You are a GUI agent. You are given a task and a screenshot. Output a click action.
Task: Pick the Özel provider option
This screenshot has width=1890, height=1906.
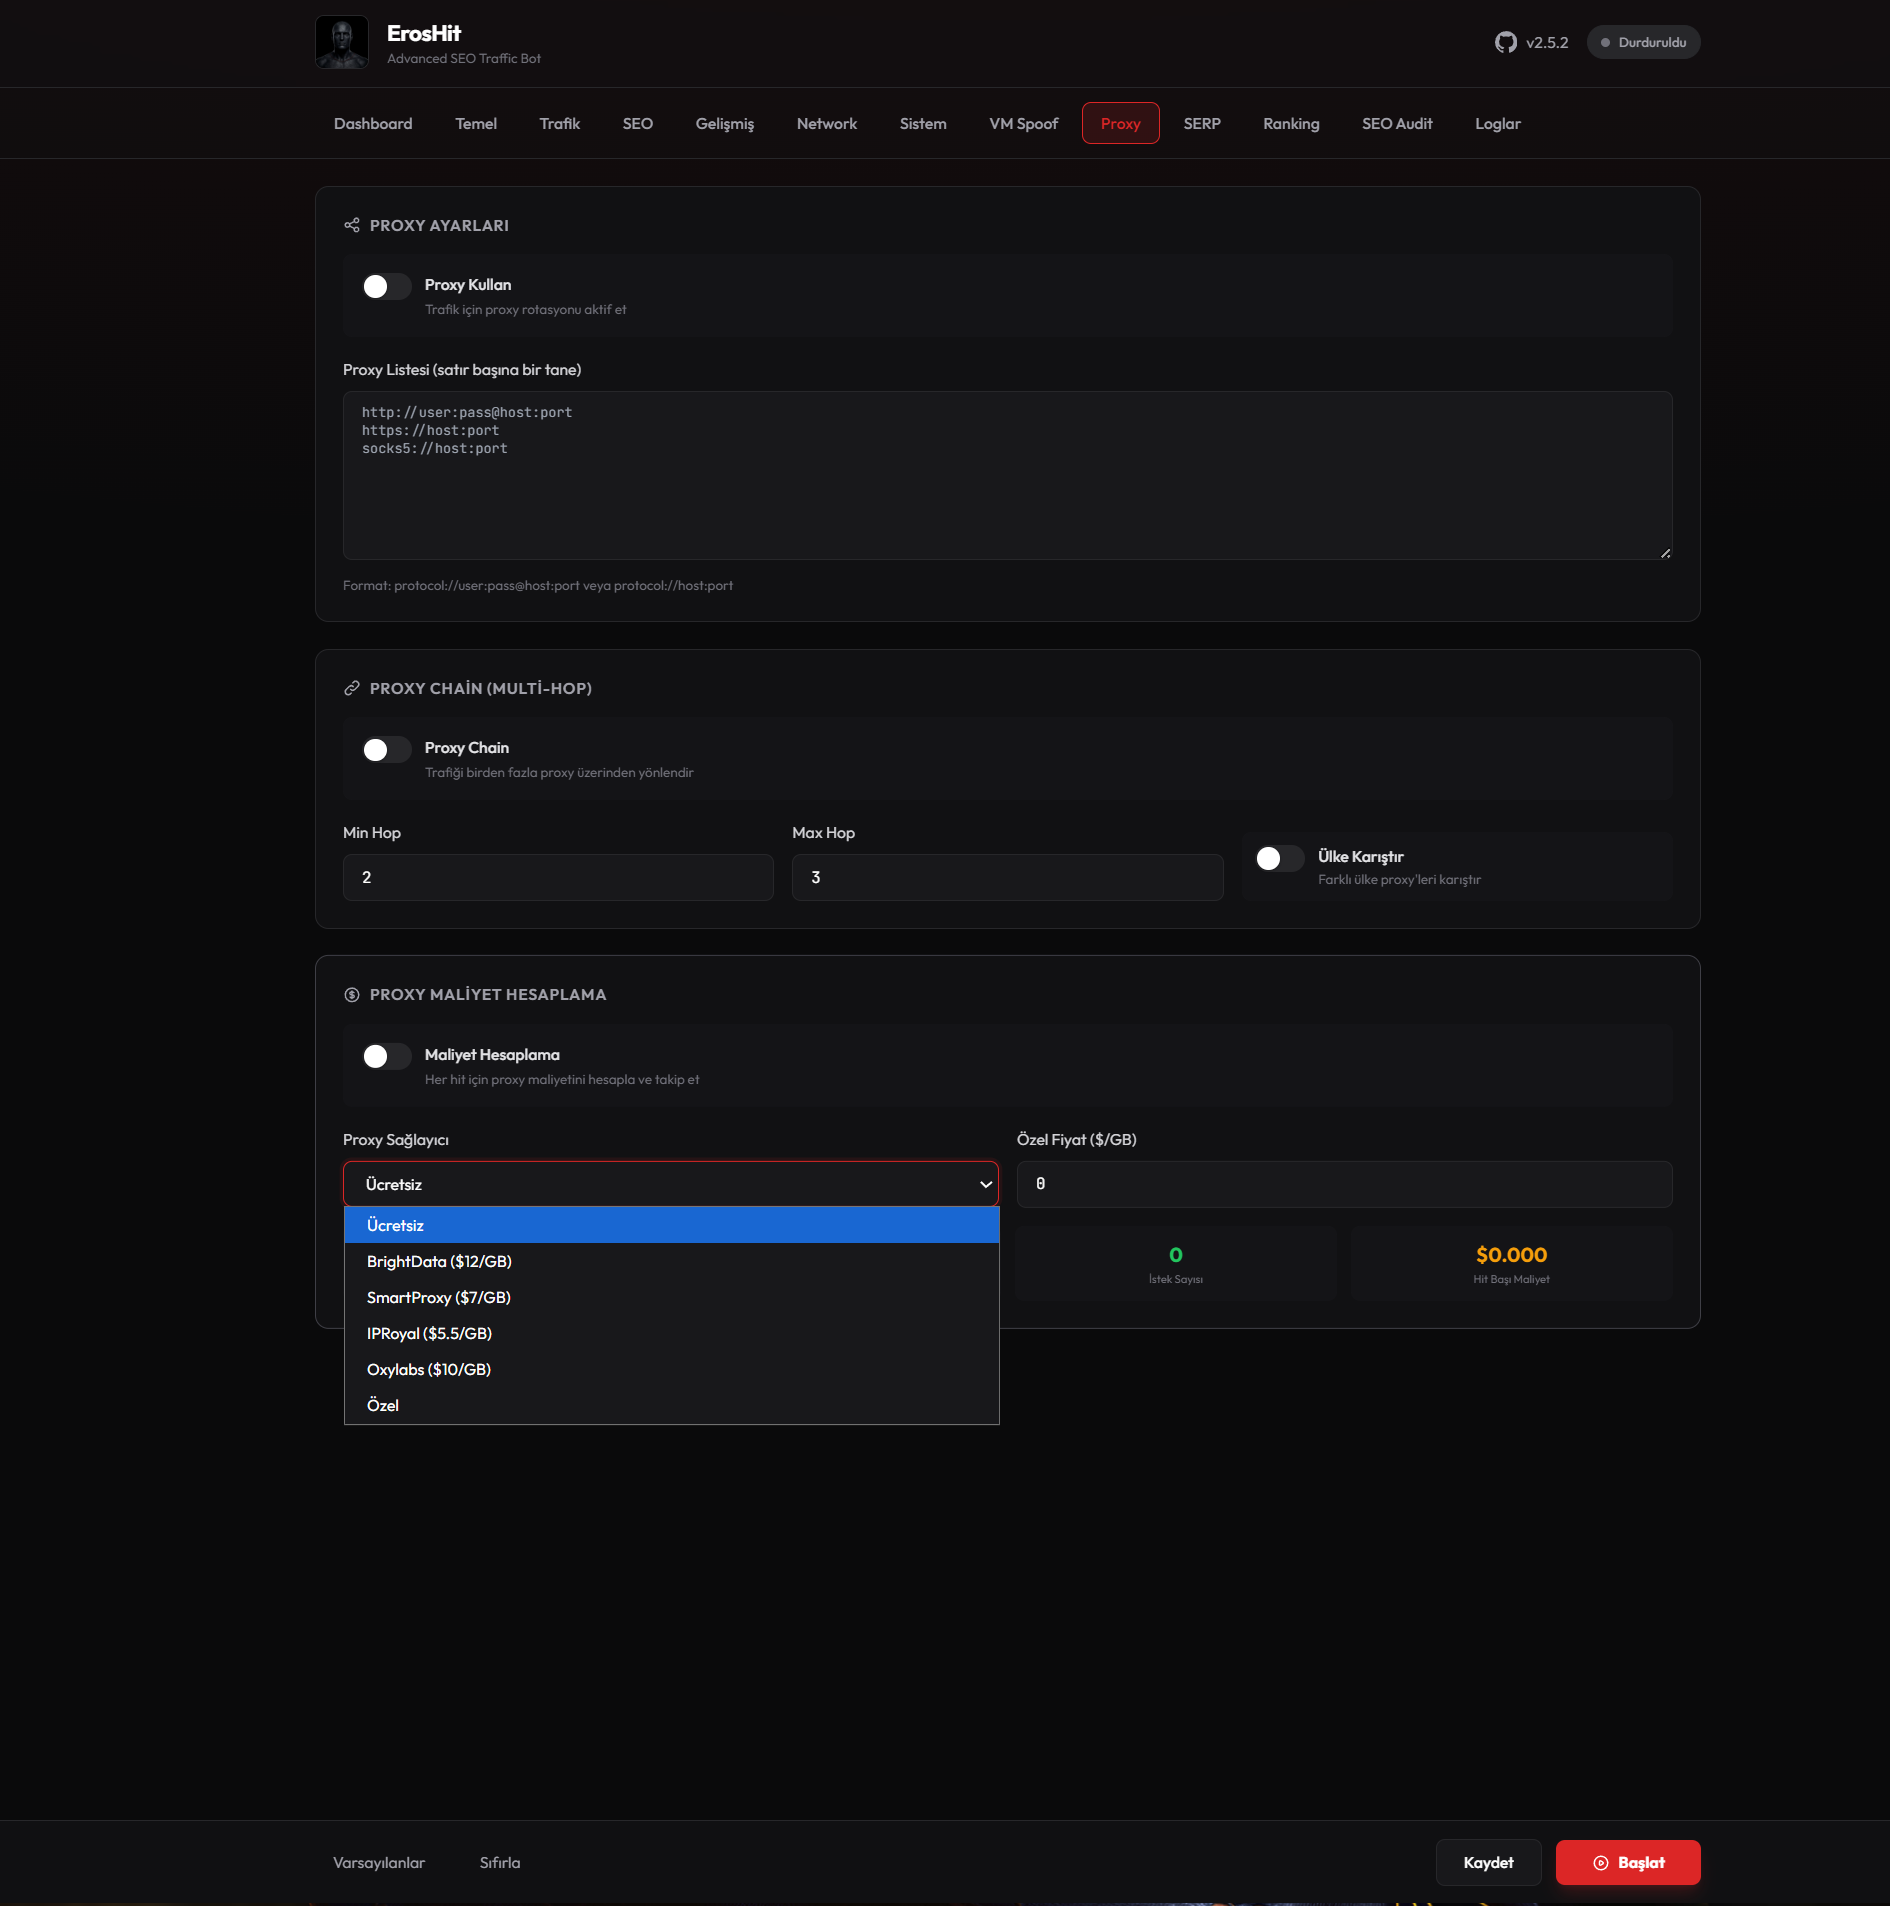coord(383,1406)
